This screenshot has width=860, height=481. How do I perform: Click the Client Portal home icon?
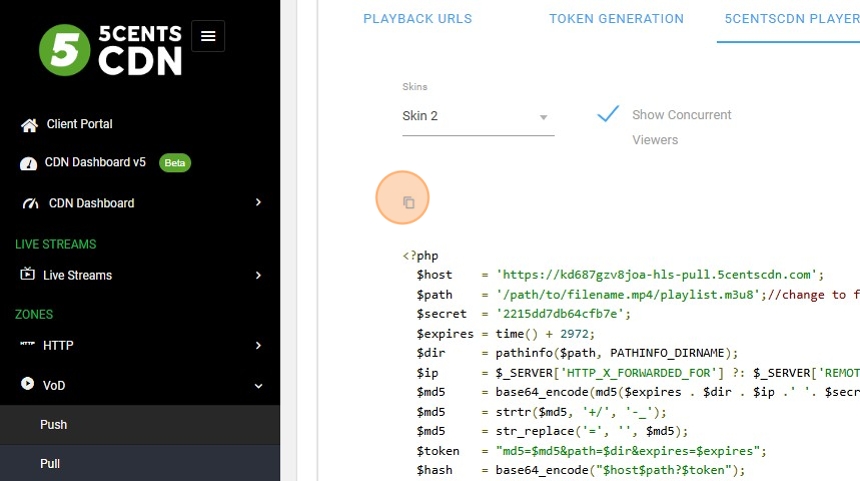click(x=30, y=125)
